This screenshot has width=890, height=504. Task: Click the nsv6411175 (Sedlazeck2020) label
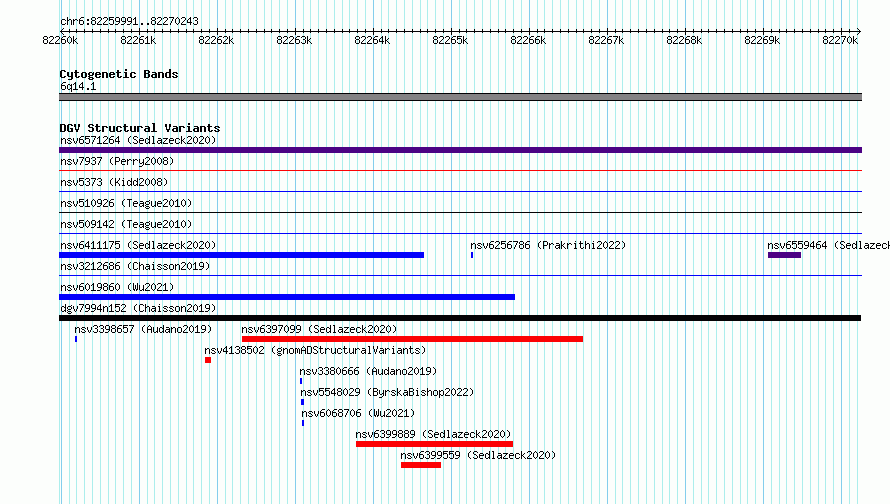138,245
